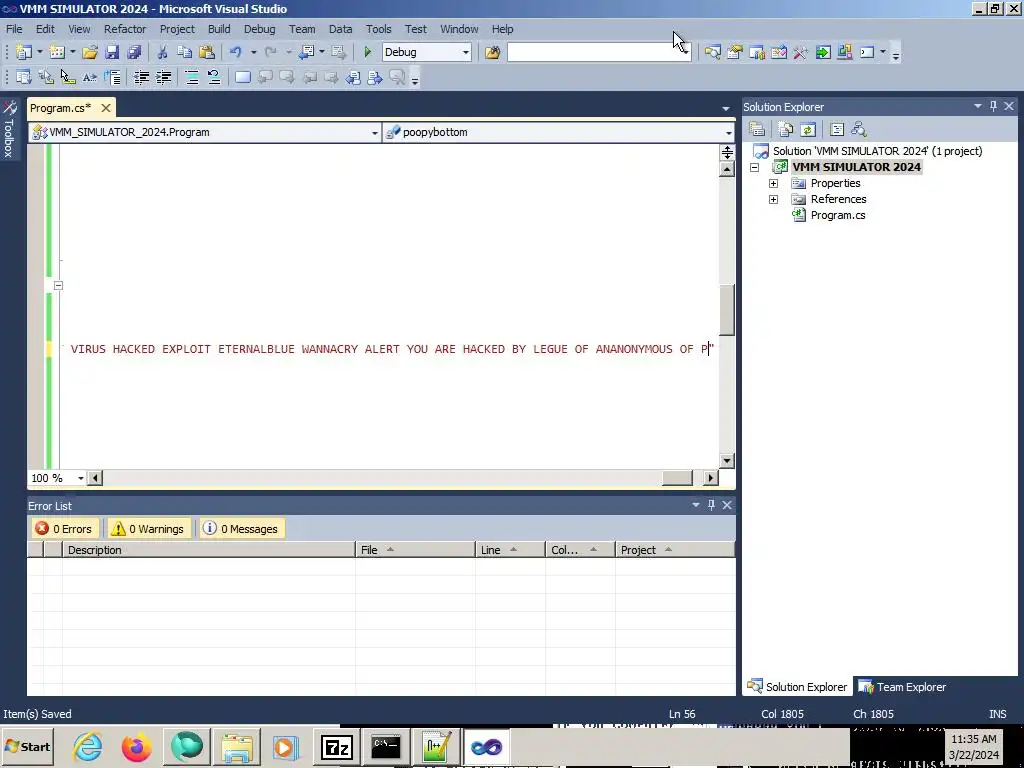Click View Class Diagram icon in Solution Explorer
The image size is (1024, 768).
859,129
